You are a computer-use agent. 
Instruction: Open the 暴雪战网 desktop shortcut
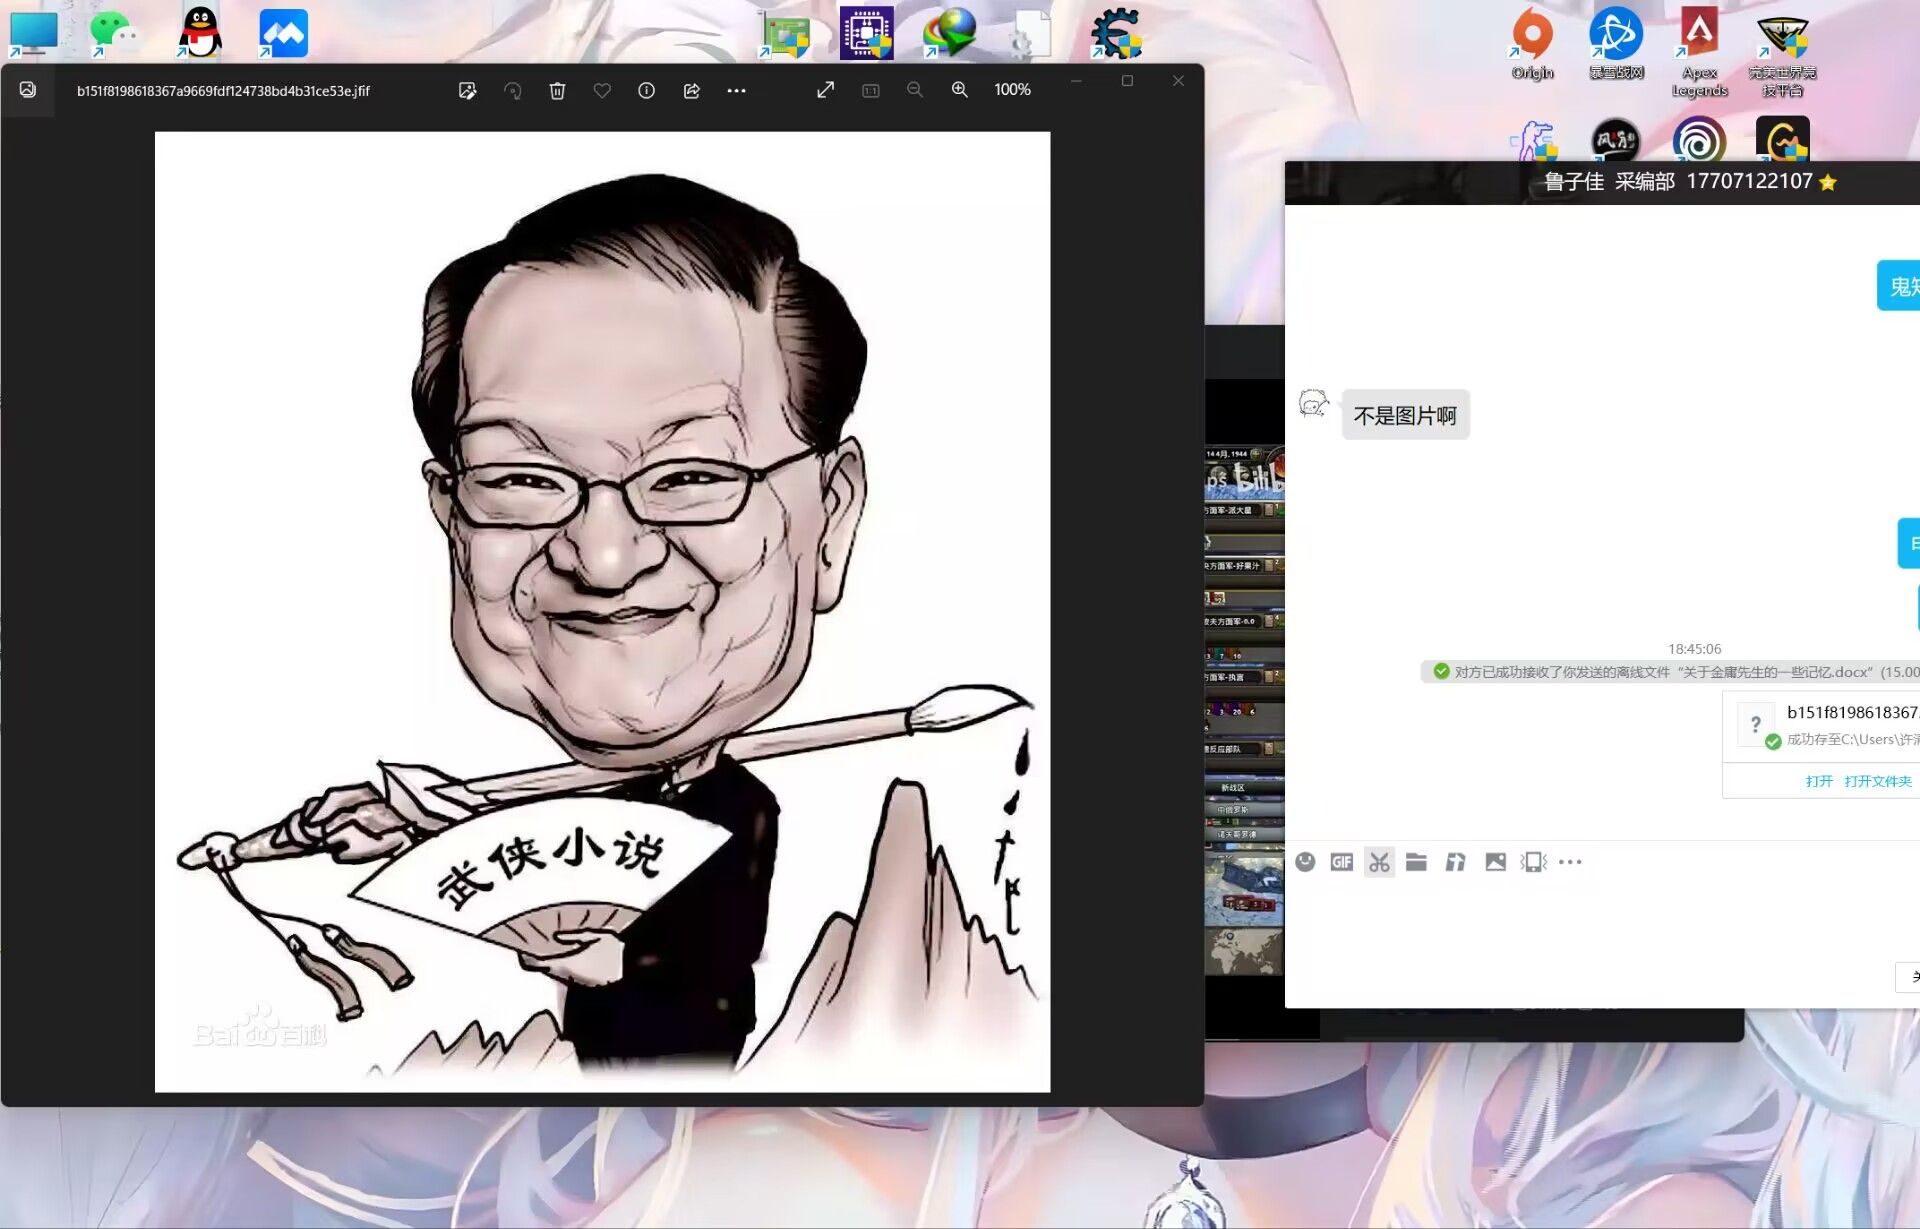tap(1616, 44)
